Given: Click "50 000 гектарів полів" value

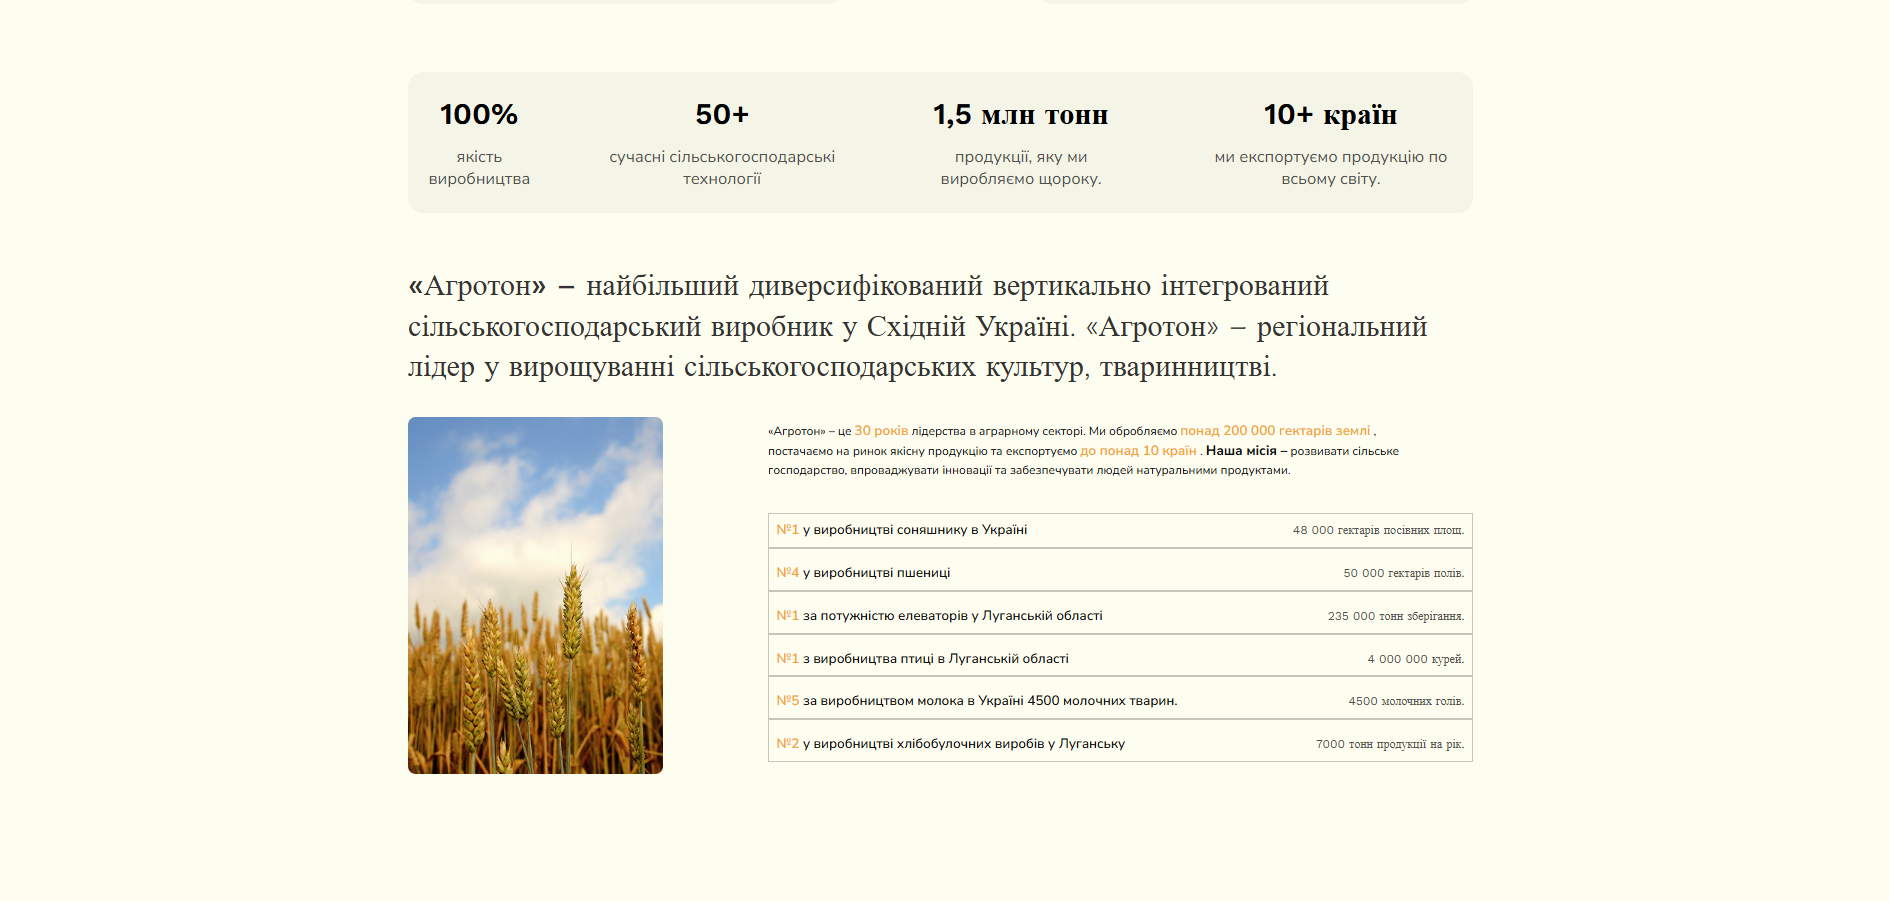Looking at the screenshot, I should click(x=1403, y=574).
